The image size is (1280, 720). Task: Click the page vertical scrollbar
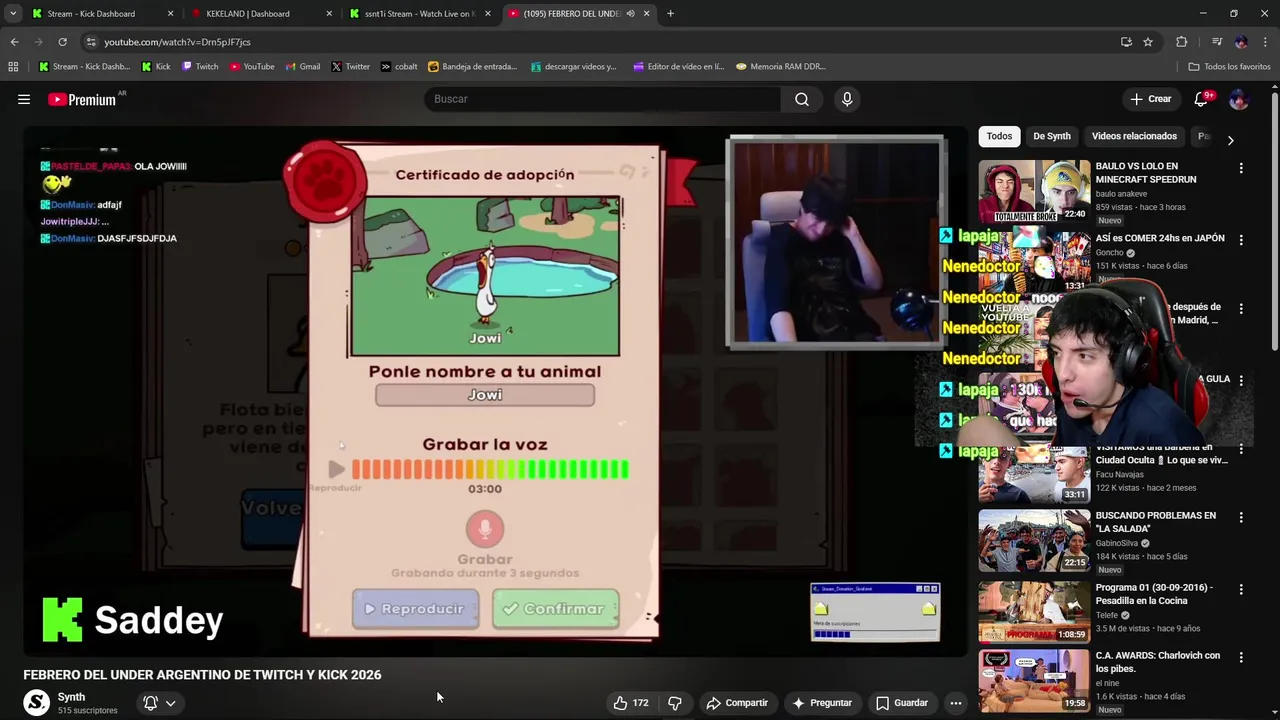pyautogui.click(x=1274, y=220)
